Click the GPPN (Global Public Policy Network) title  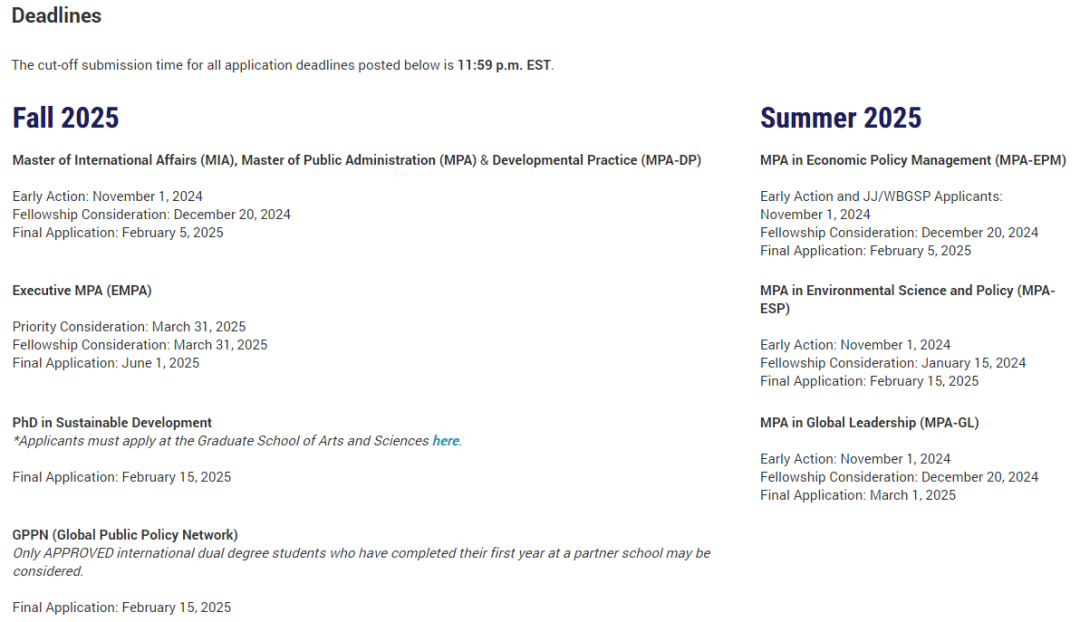[125, 535]
